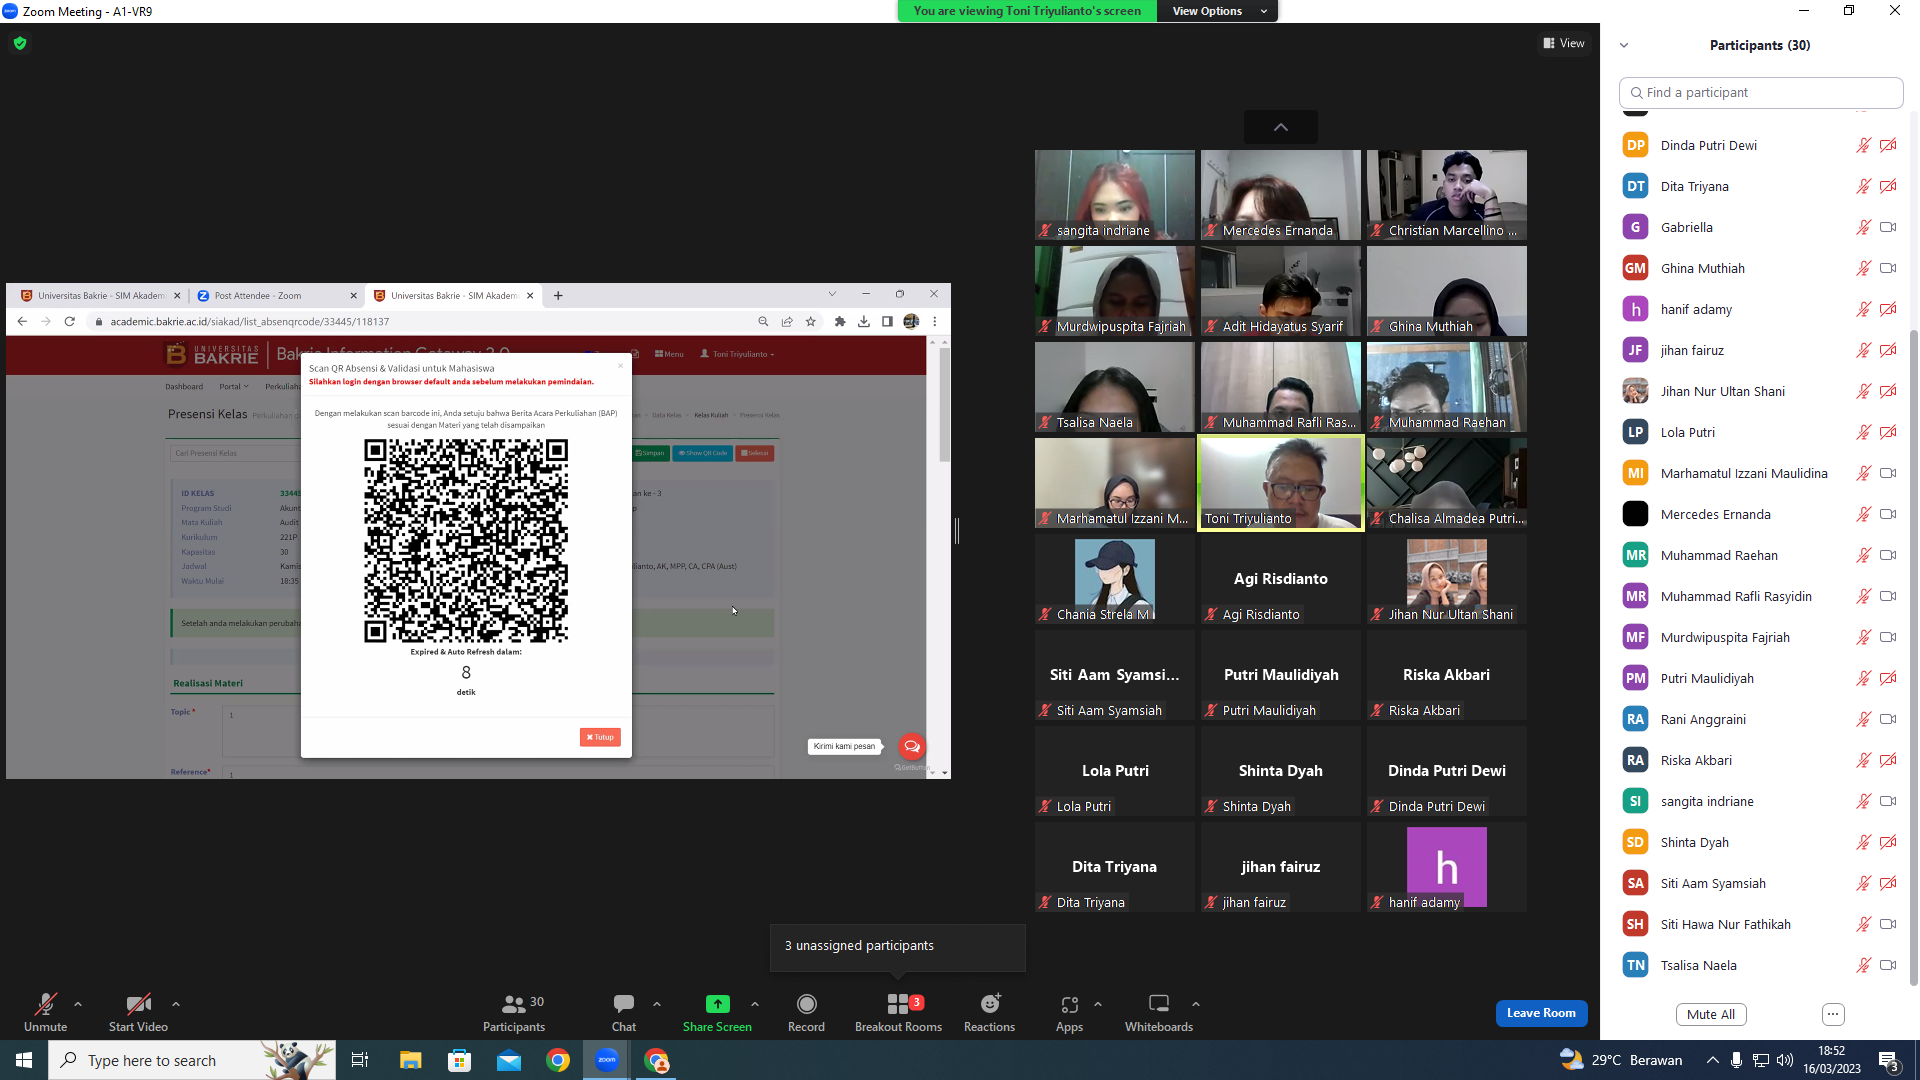Click the shared browser's back arrow
1920x1080 pixels.
pyautogui.click(x=22, y=322)
